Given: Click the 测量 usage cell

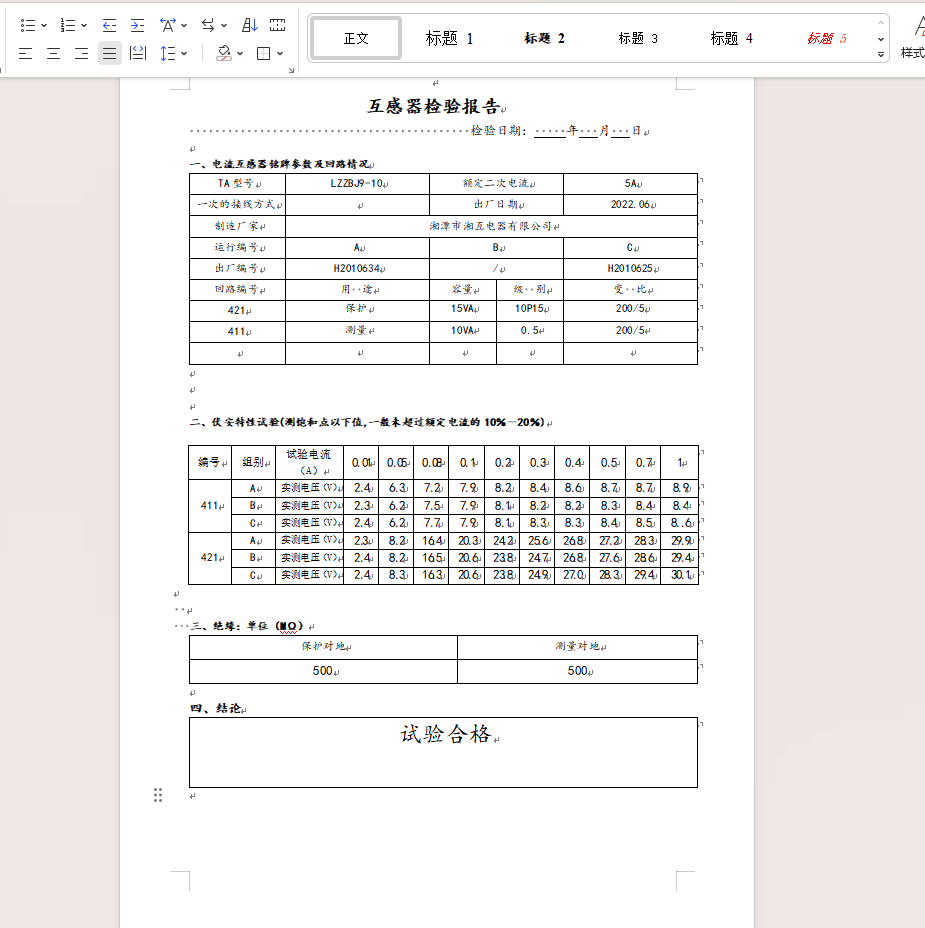Looking at the screenshot, I should tap(357, 330).
